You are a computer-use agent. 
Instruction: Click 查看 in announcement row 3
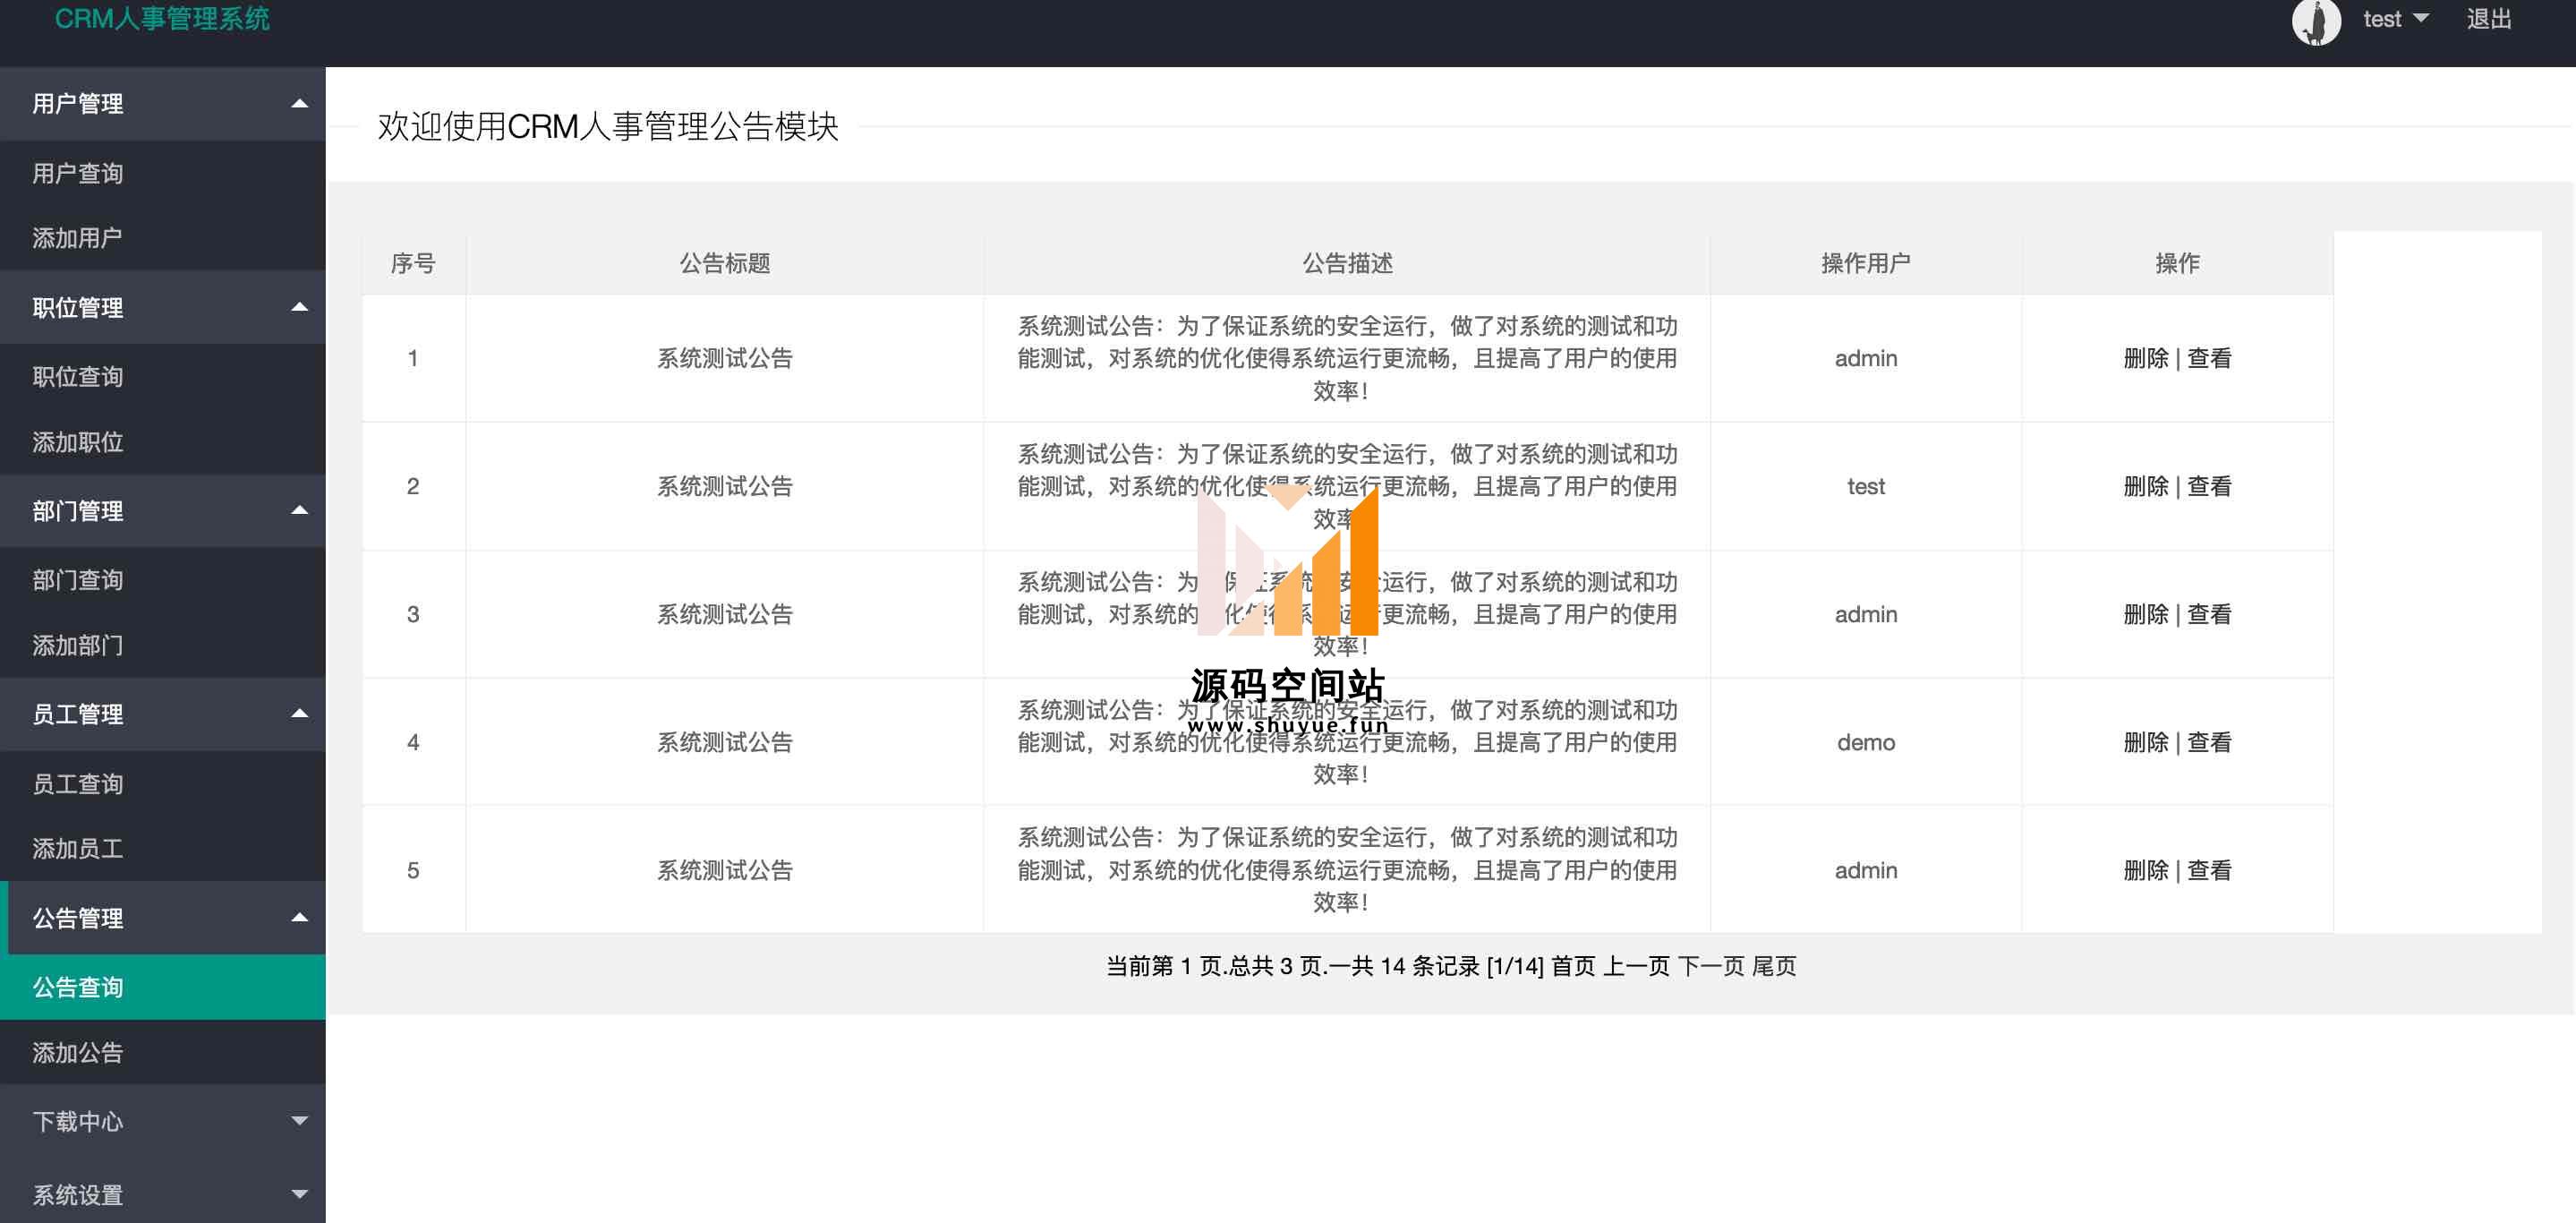pyautogui.click(x=2209, y=614)
